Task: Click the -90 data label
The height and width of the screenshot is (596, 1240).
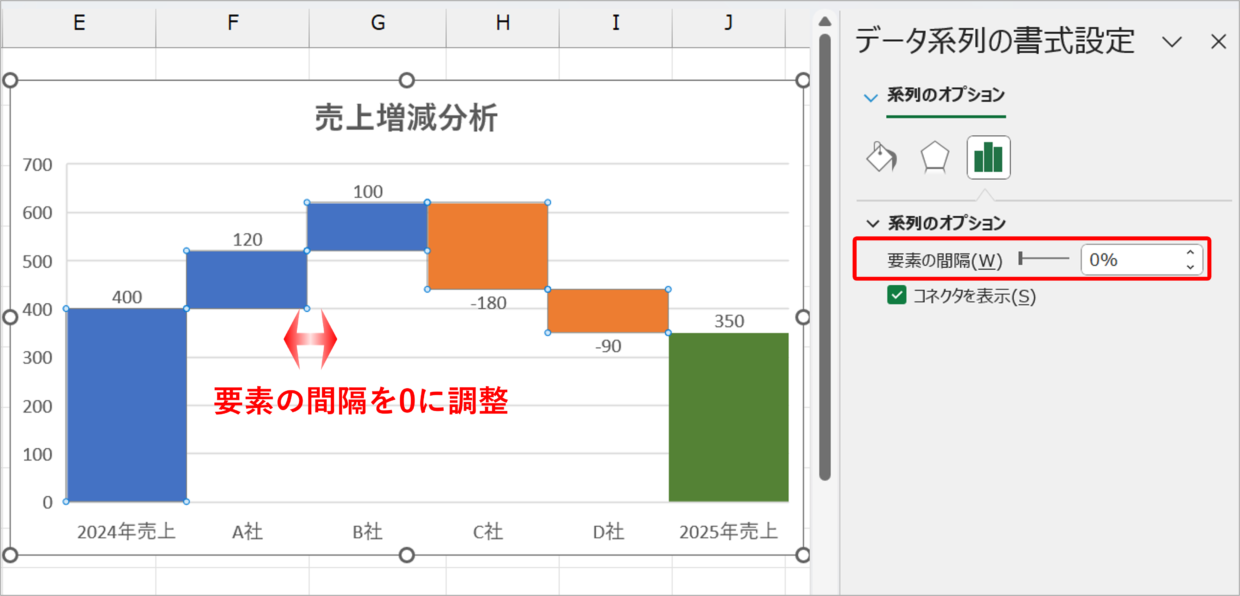Action: coord(608,346)
